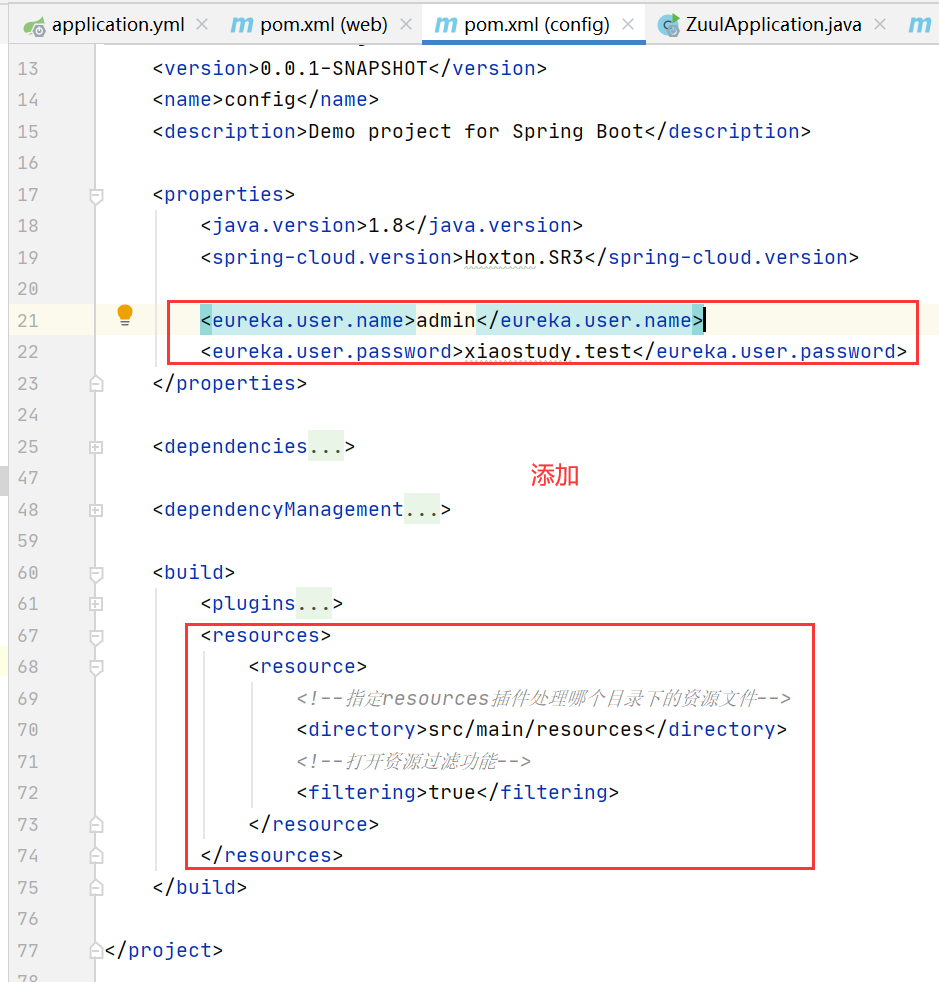This screenshot has width=939, height=982.
Task: Close the application.yml tab
Action: (202, 24)
